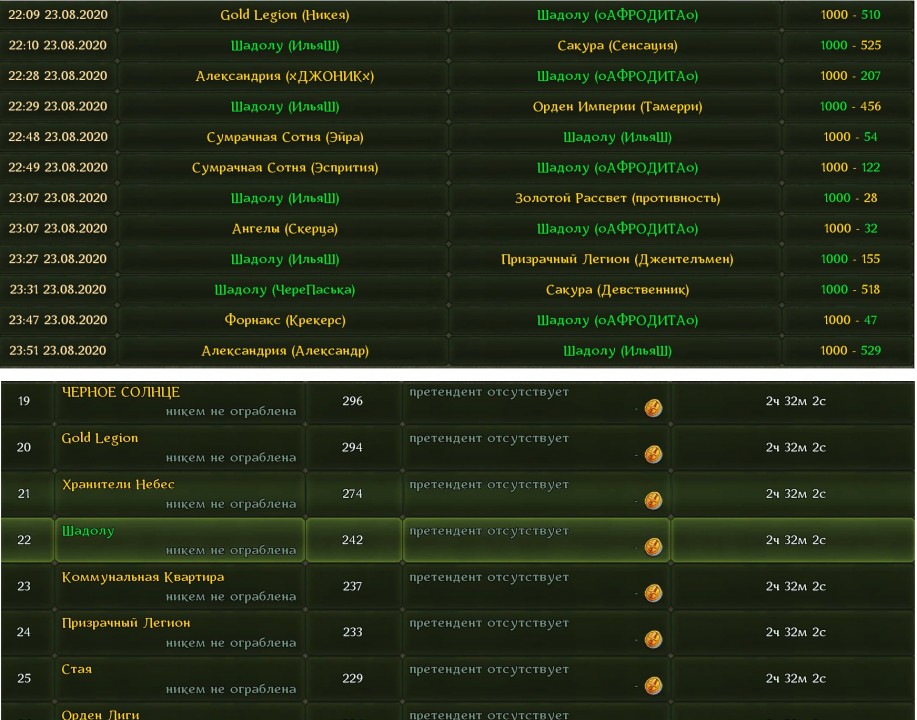Click rating value 242 in Шадолу row
The height and width of the screenshot is (720, 917).
[x=352, y=540]
